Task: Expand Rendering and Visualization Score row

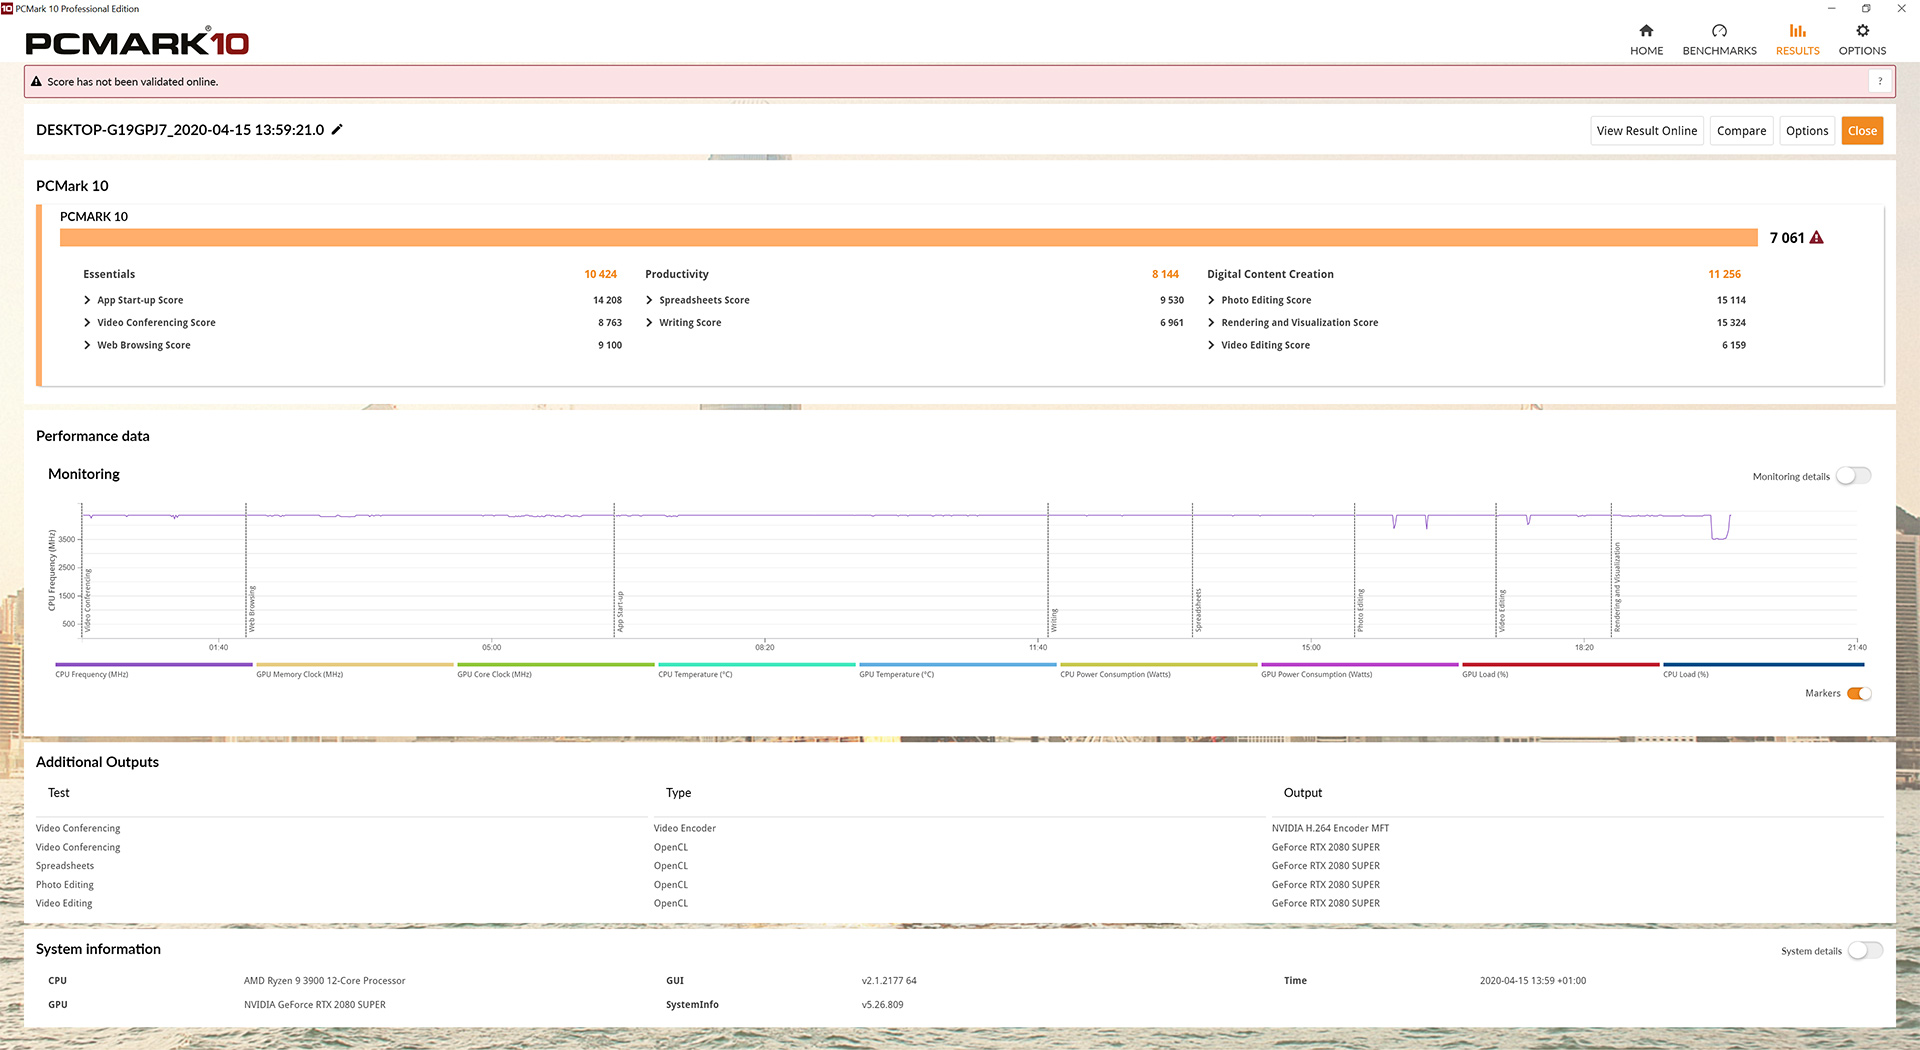Action: (1211, 323)
